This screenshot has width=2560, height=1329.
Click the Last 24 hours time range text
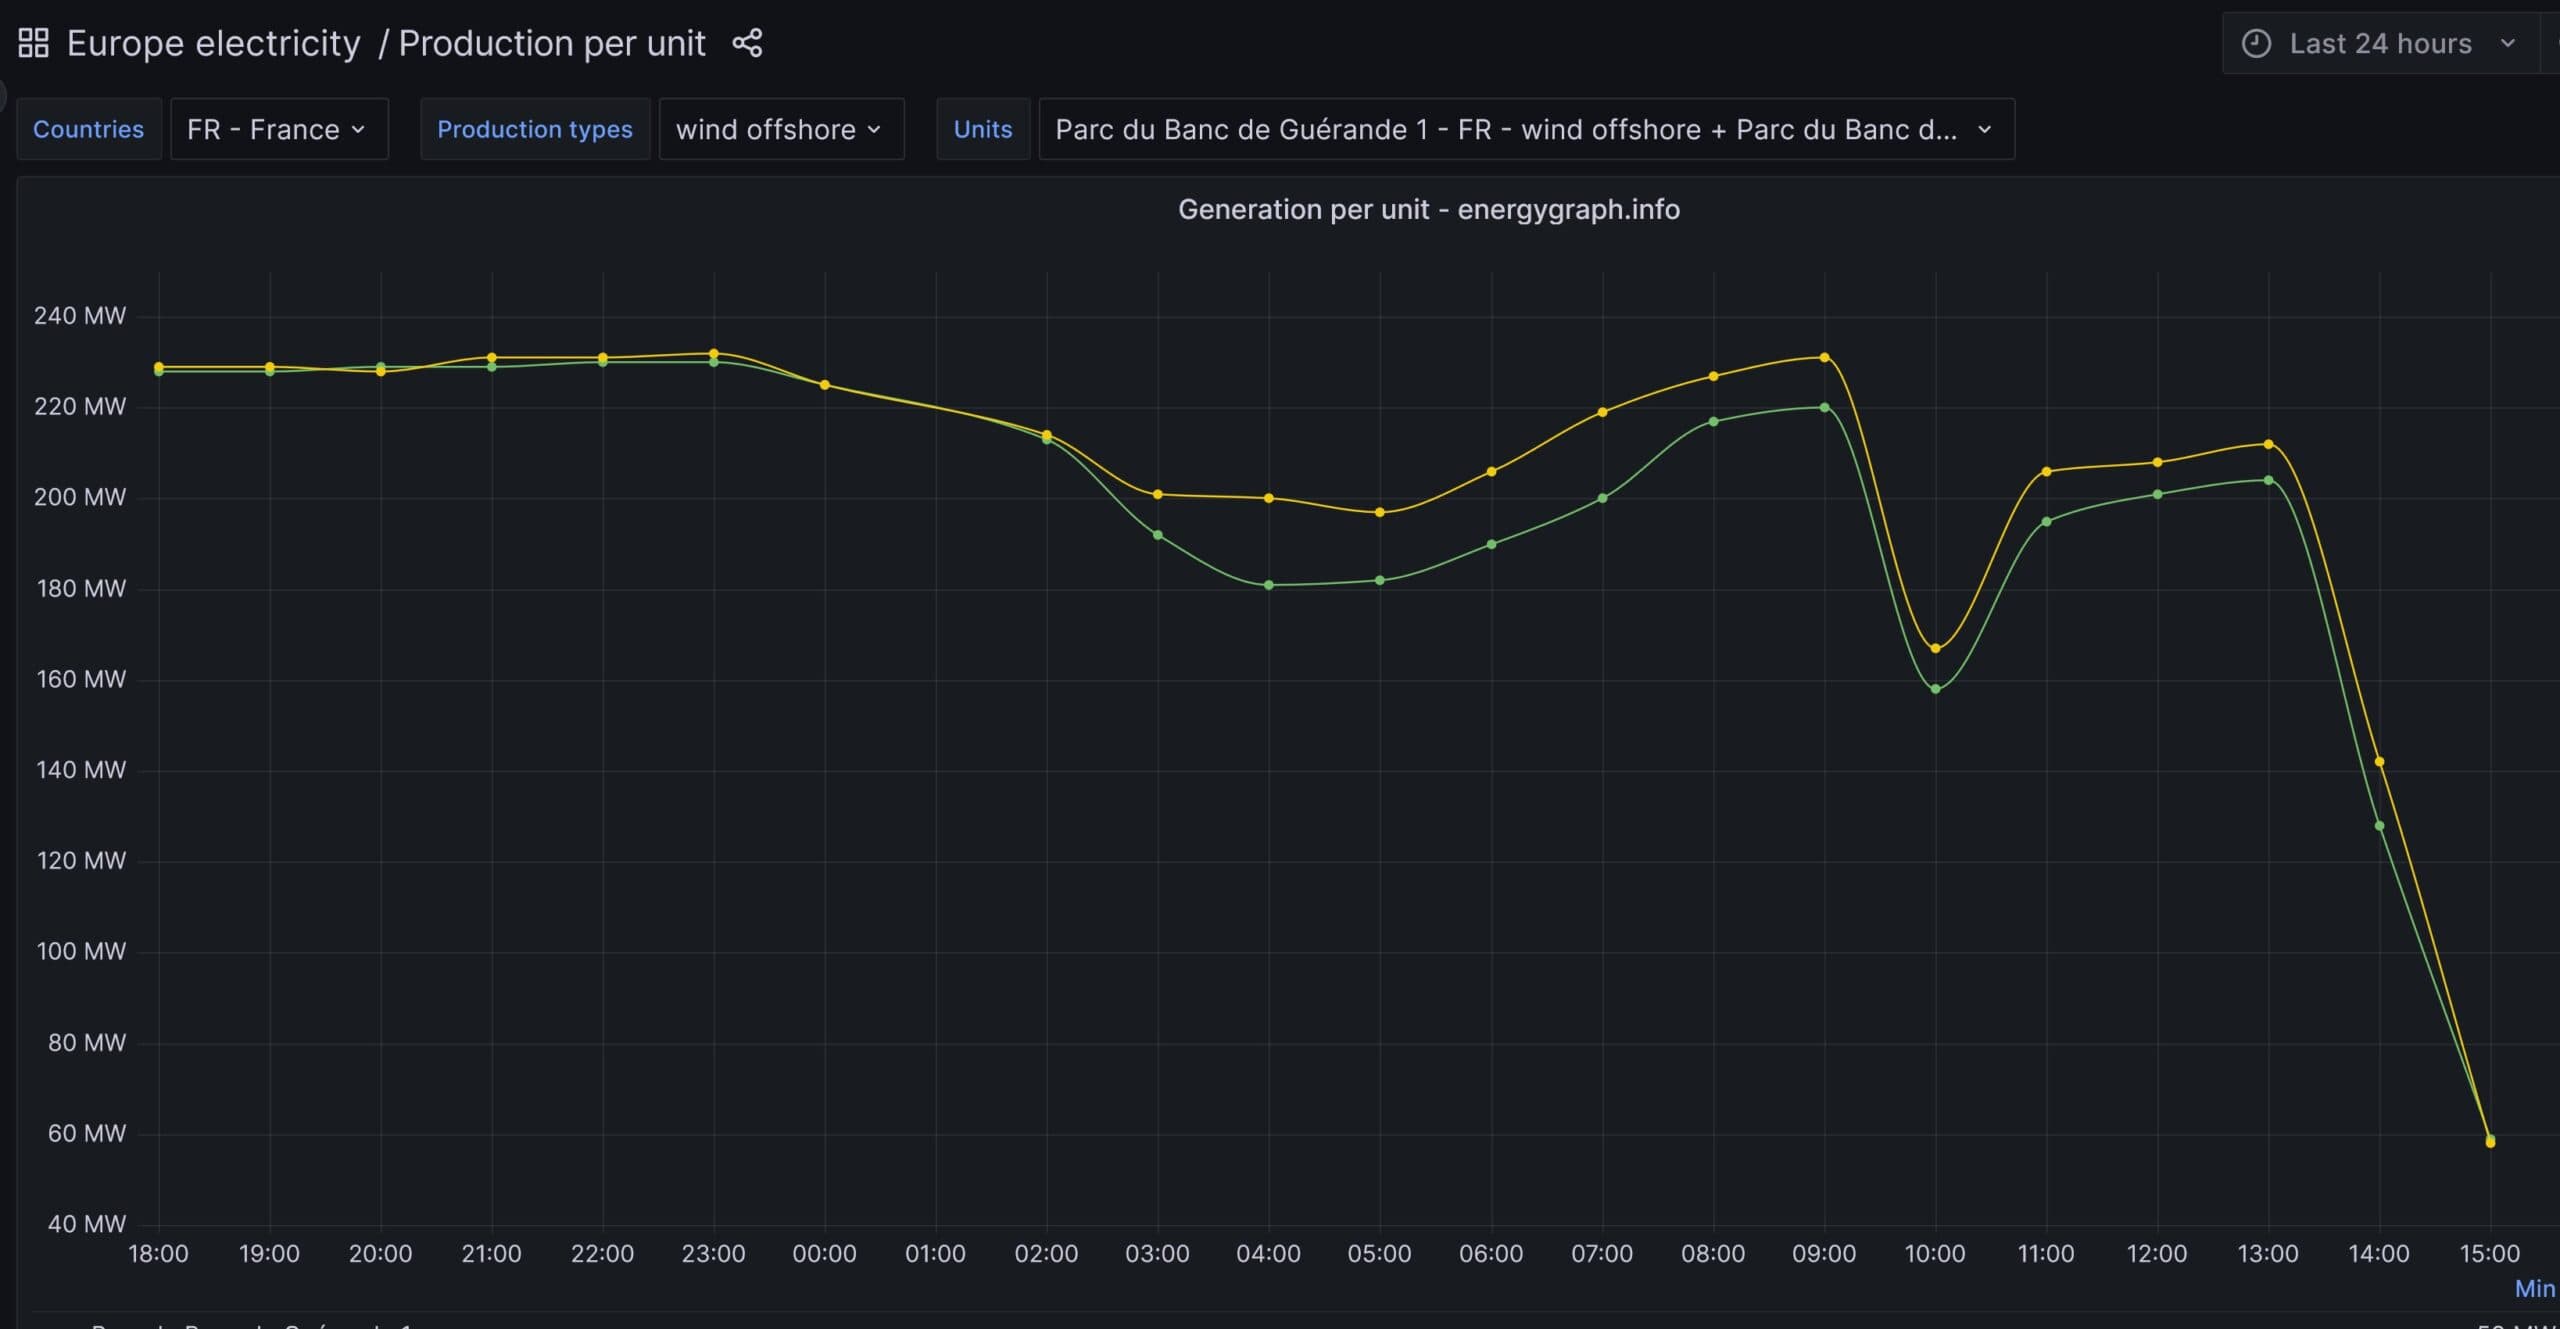click(x=2380, y=43)
